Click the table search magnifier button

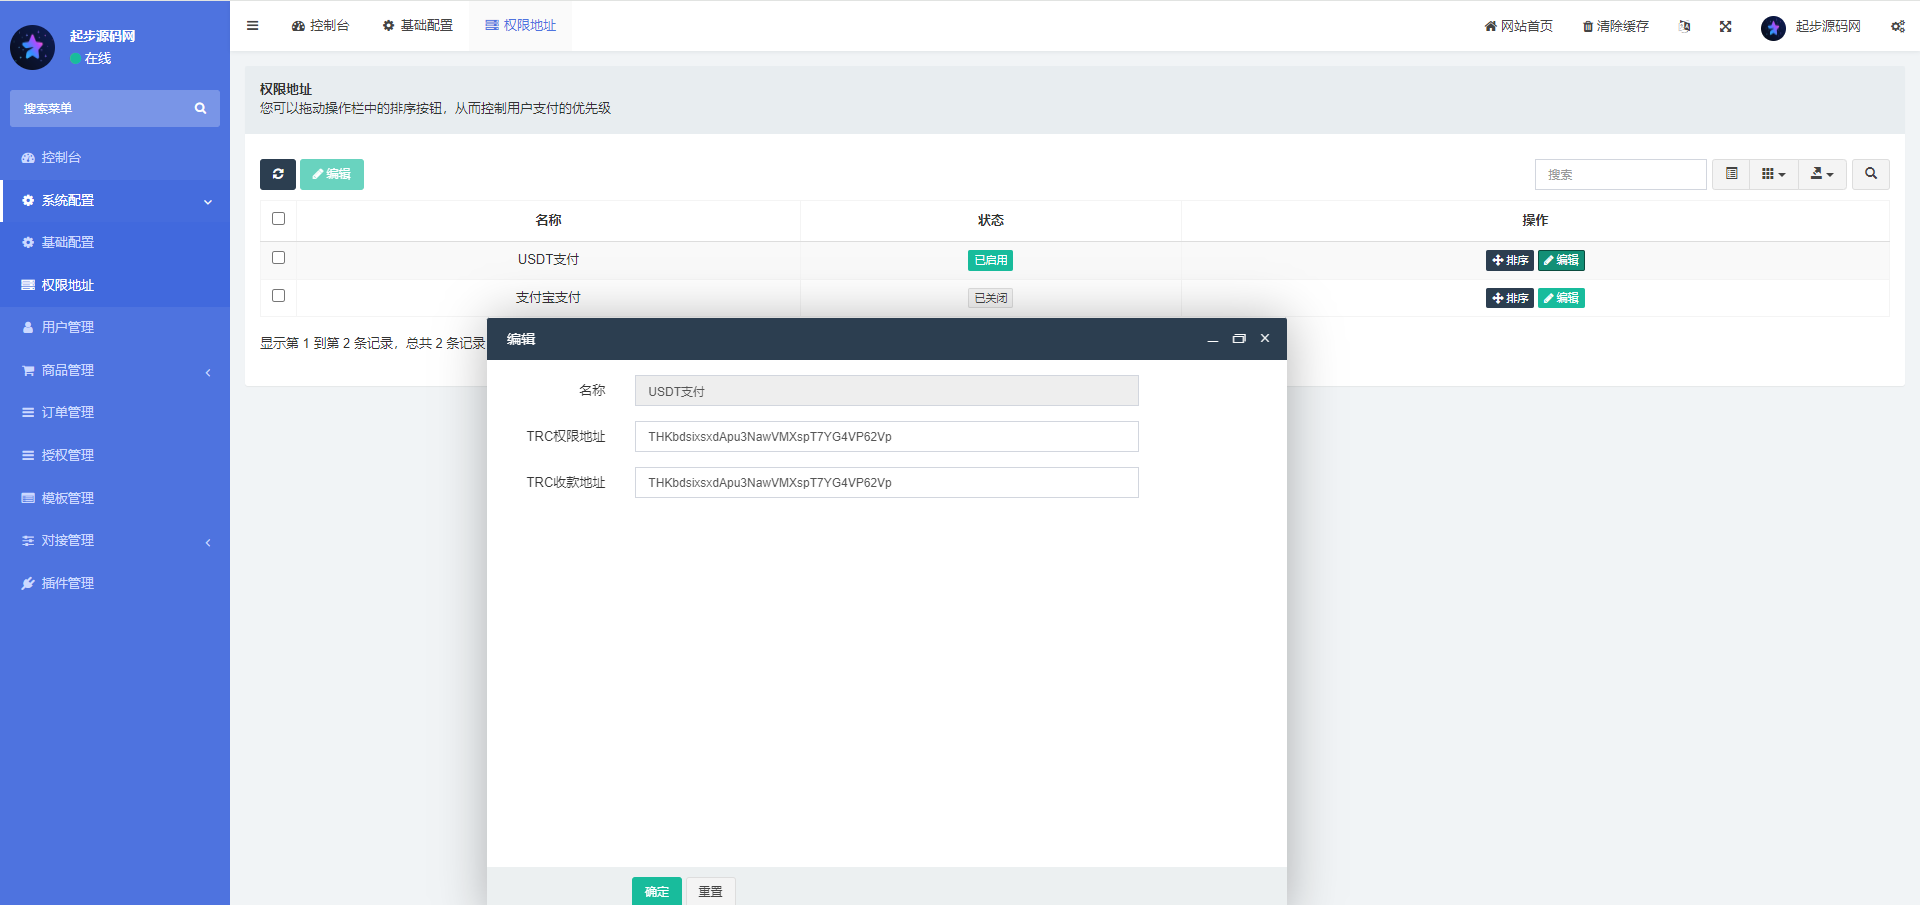point(1870,174)
